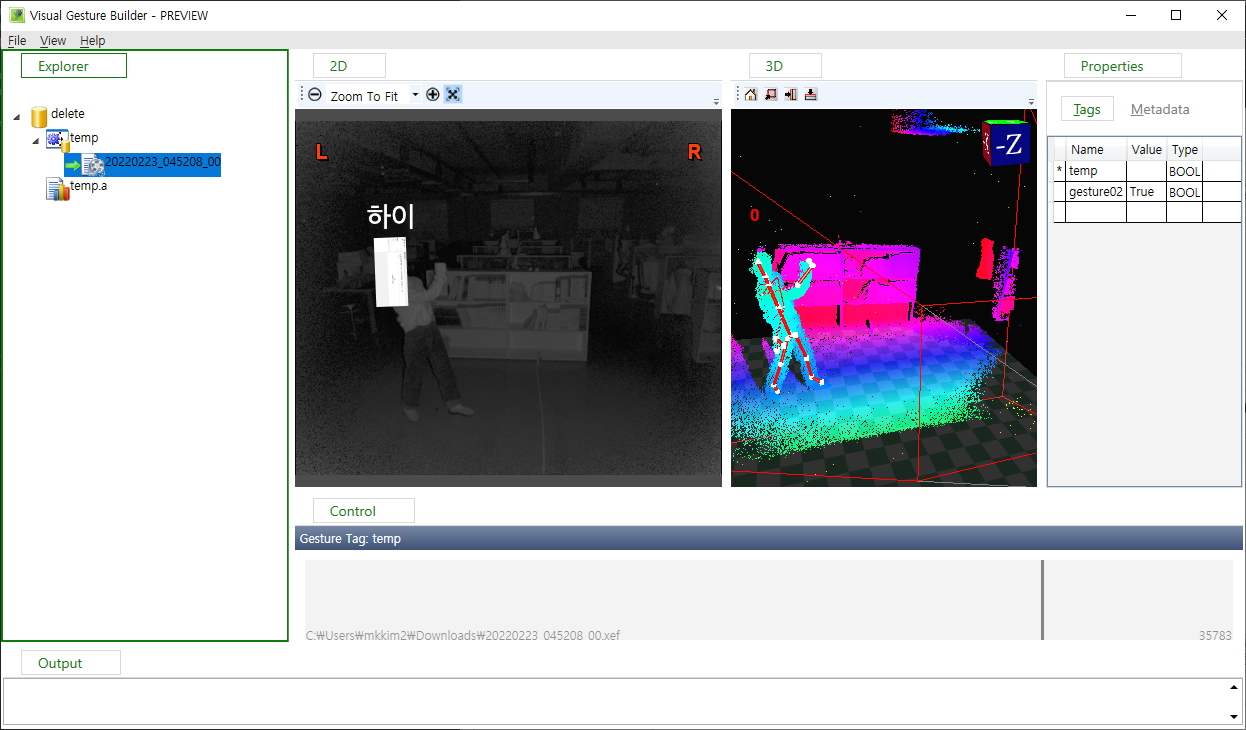Toggle the fit-to-window zoom icon

click(x=453, y=95)
